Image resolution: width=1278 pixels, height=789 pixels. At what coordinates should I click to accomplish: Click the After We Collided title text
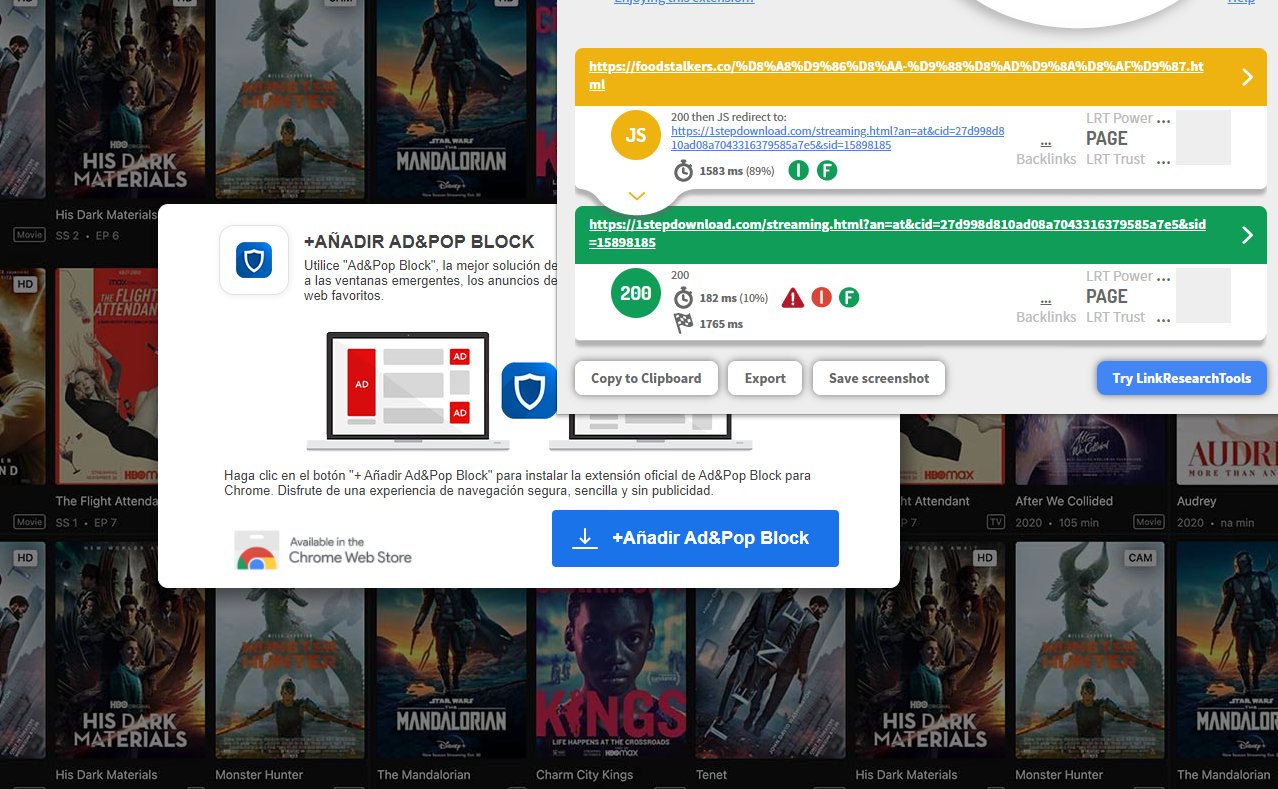[x=1064, y=501]
